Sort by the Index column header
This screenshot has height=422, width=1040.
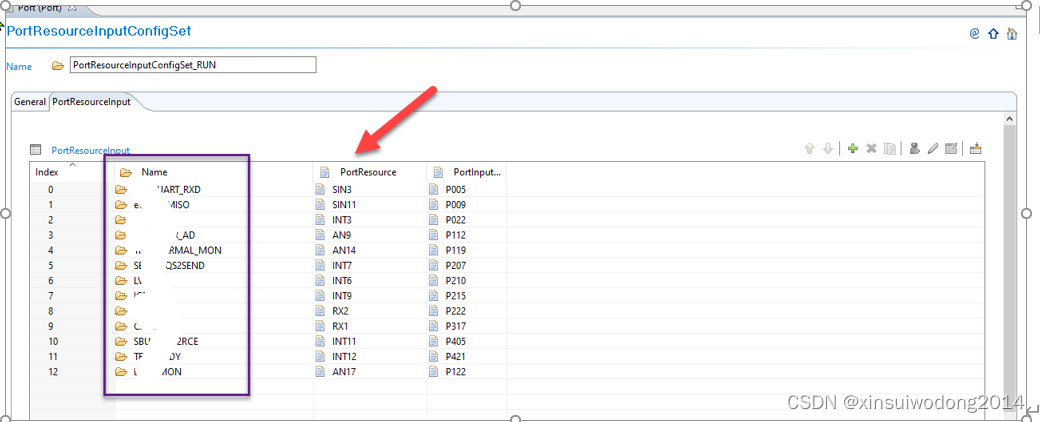[47, 172]
